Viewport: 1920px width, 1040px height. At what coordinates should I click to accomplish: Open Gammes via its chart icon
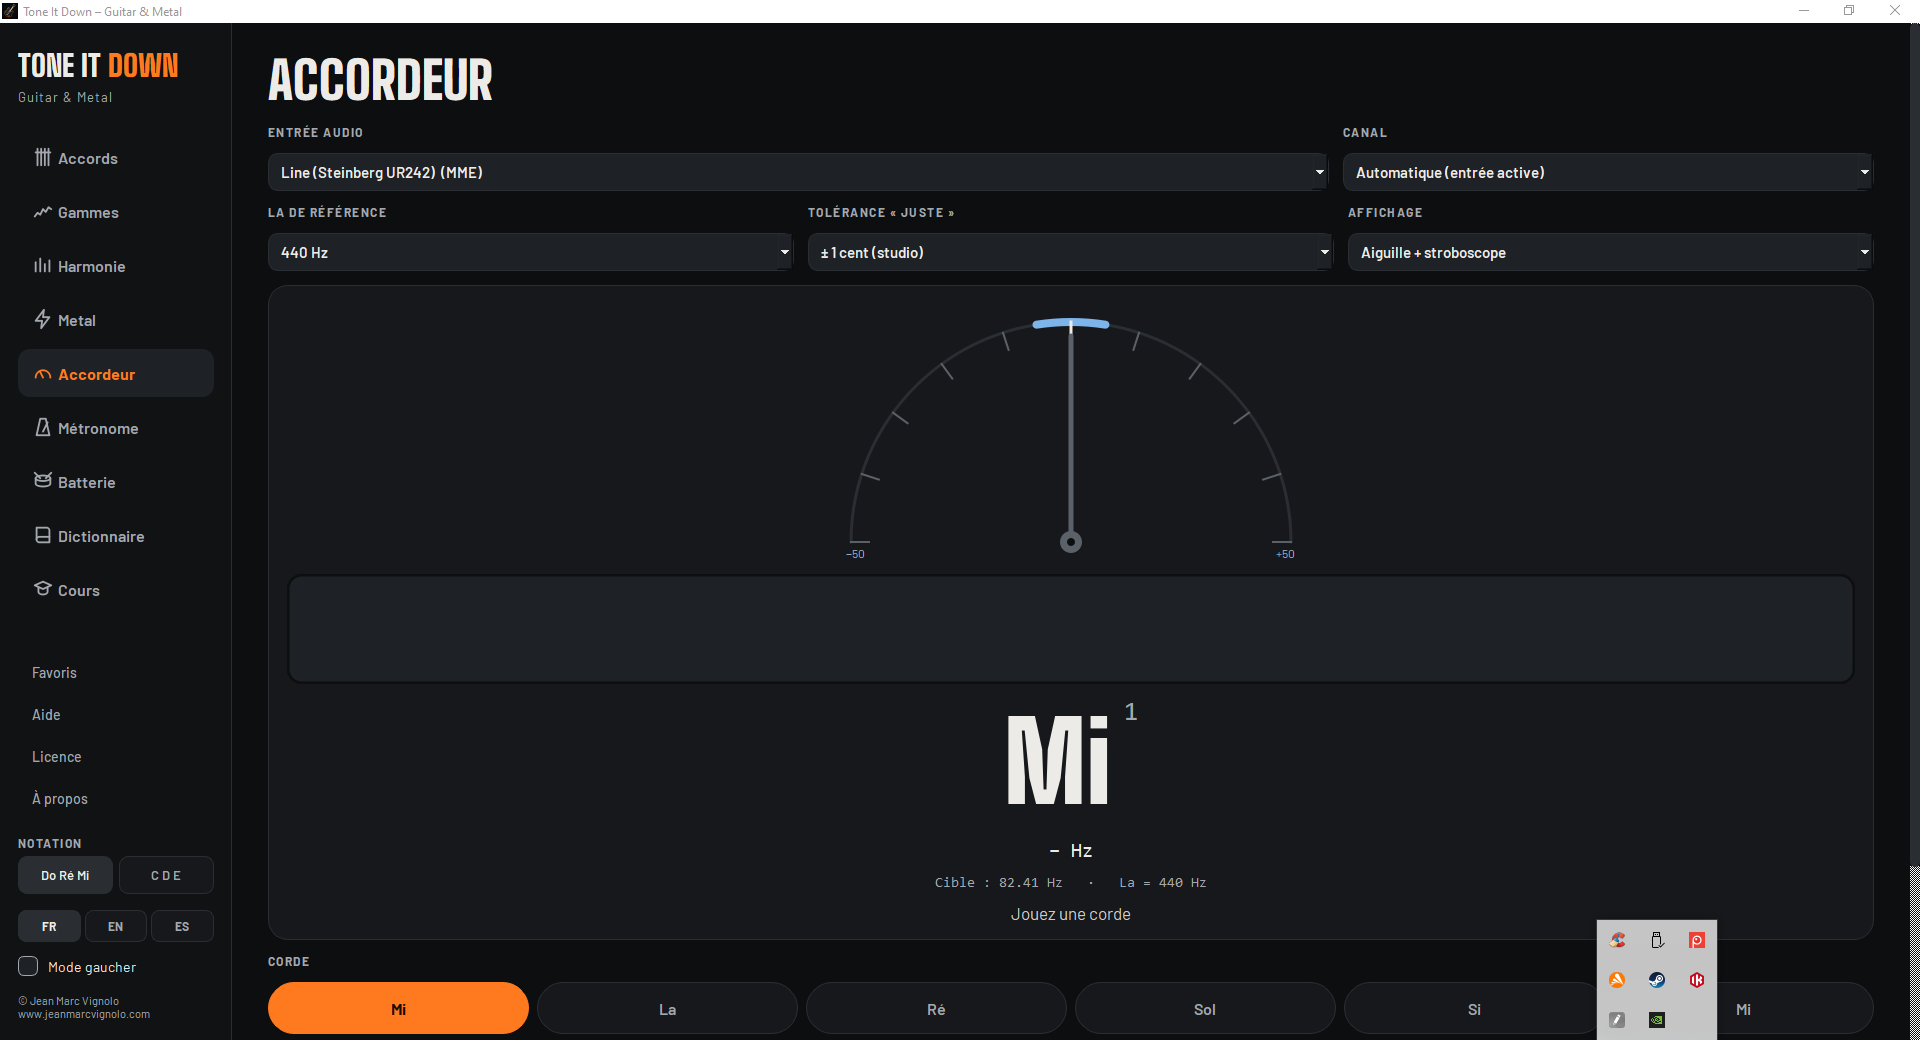click(x=42, y=212)
